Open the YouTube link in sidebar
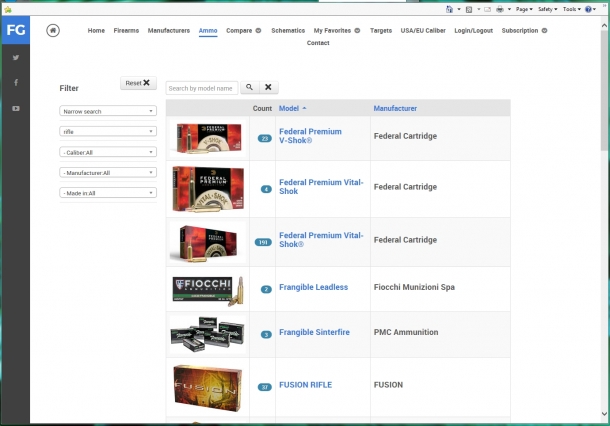610x426 pixels. [16, 109]
